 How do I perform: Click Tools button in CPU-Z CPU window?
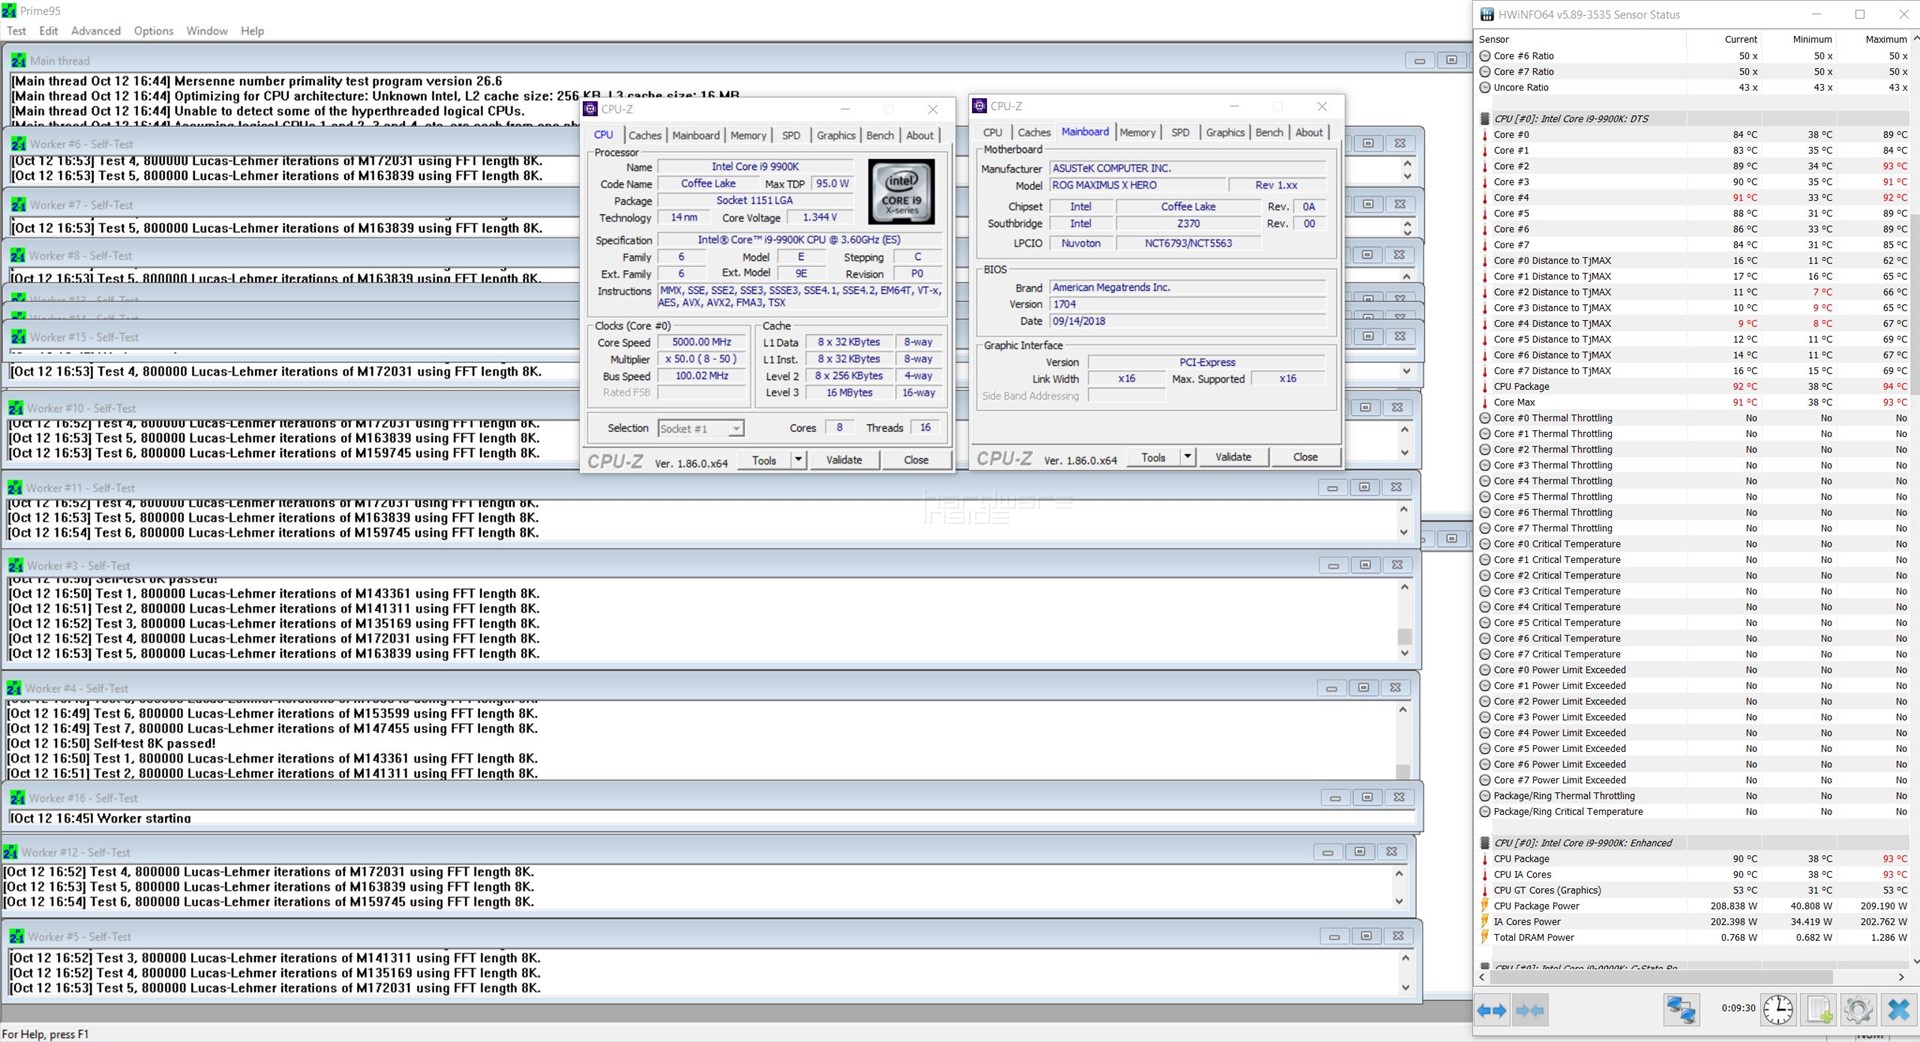click(x=764, y=460)
